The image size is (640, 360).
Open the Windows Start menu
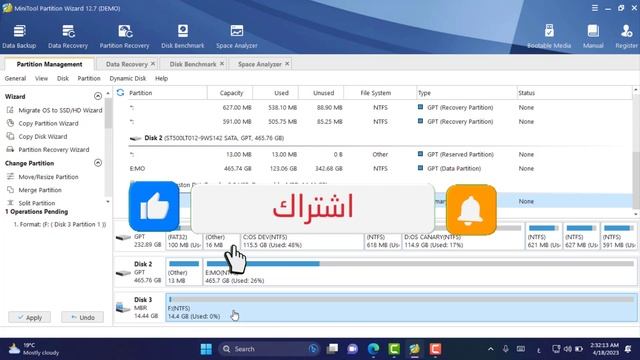pos(206,349)
